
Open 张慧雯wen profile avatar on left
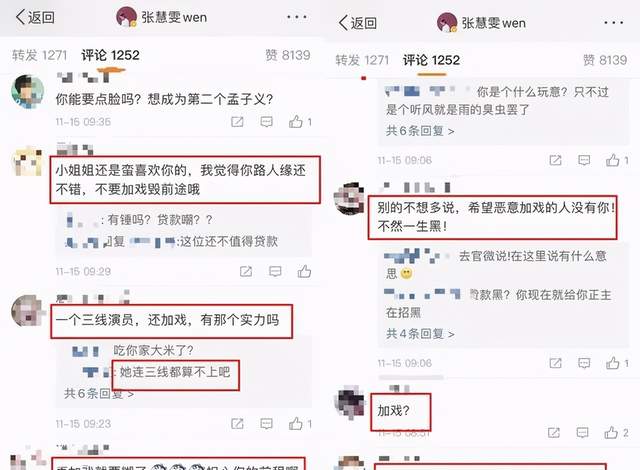(126, 17)
